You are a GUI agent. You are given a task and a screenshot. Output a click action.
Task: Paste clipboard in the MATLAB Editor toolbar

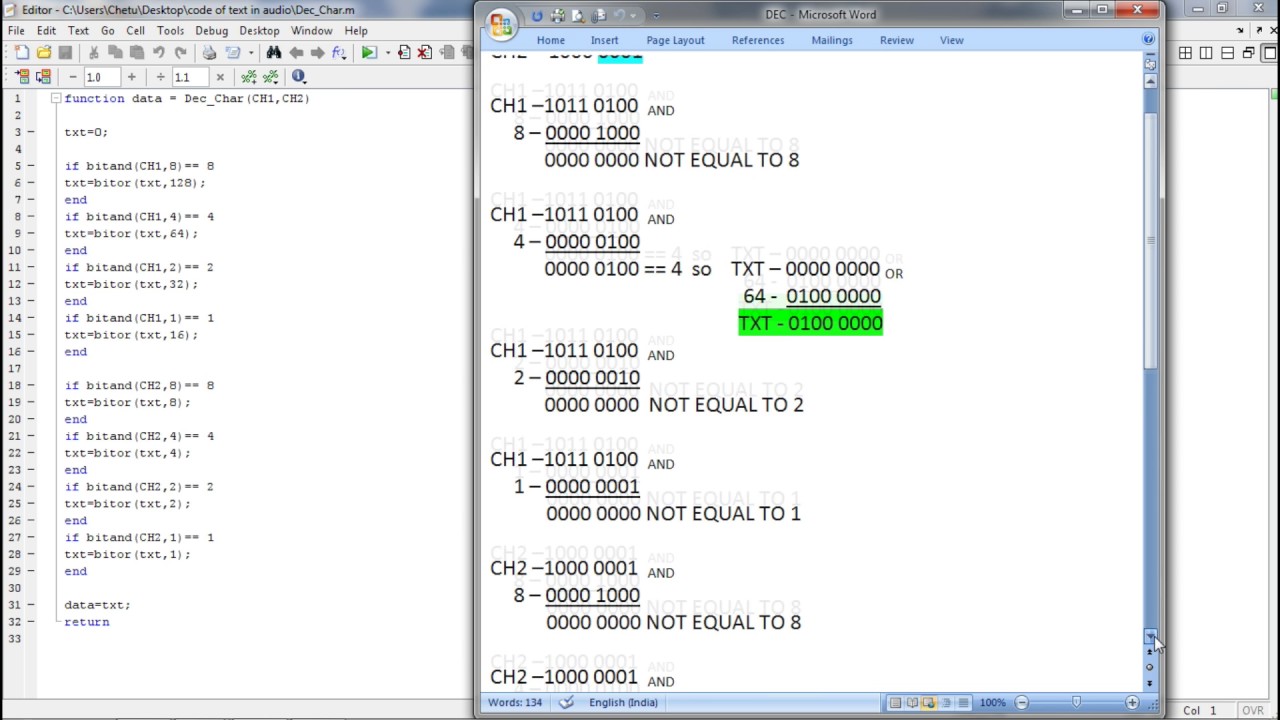point(137,53)
